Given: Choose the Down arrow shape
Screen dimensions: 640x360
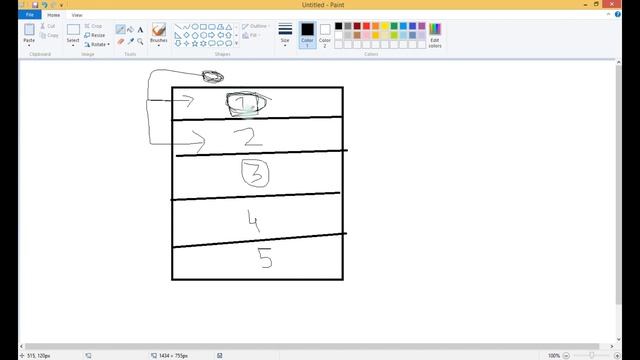Looking at the screenshot, I should pyautogui.click(x=178, y=43).
